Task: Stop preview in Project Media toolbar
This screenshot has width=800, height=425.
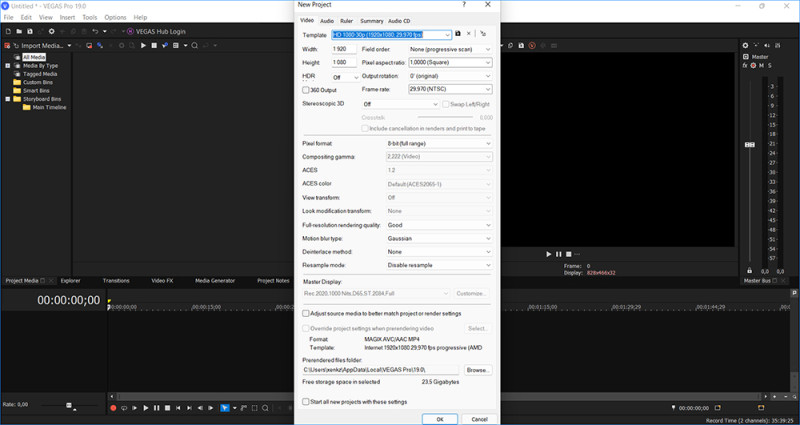Action: 154,45
